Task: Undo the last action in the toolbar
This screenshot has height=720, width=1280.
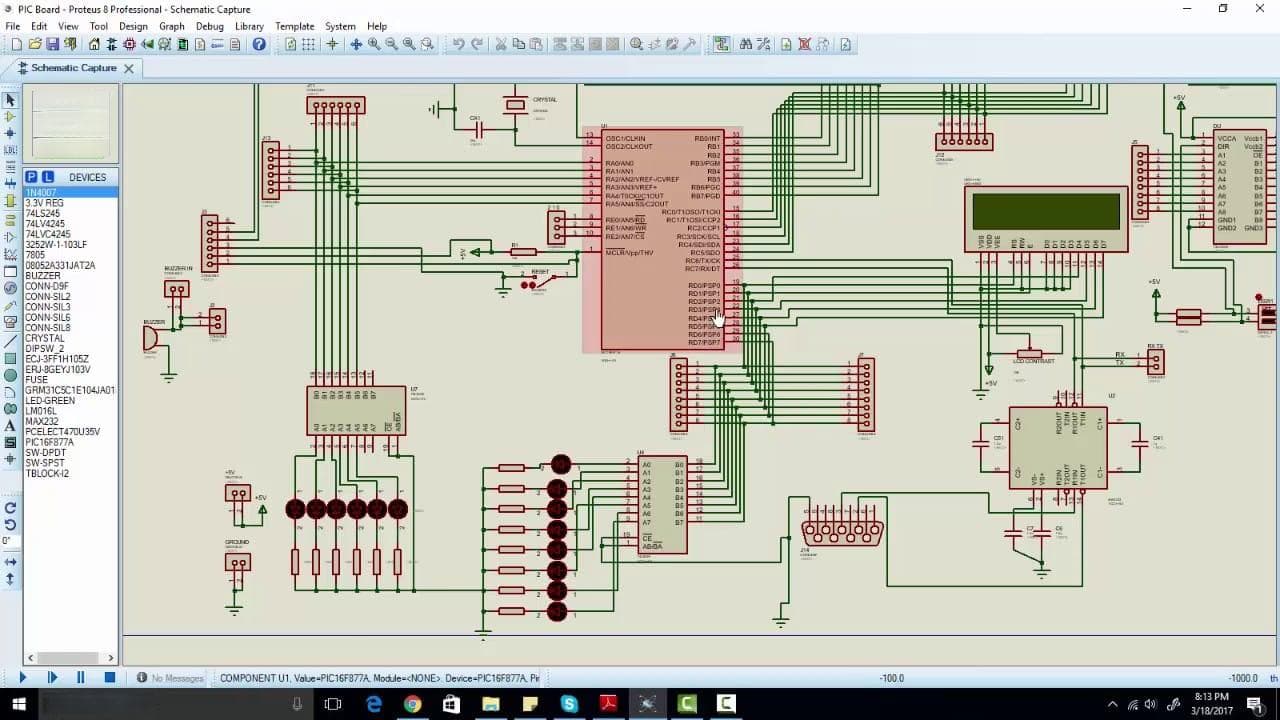Action: (458, 44)
